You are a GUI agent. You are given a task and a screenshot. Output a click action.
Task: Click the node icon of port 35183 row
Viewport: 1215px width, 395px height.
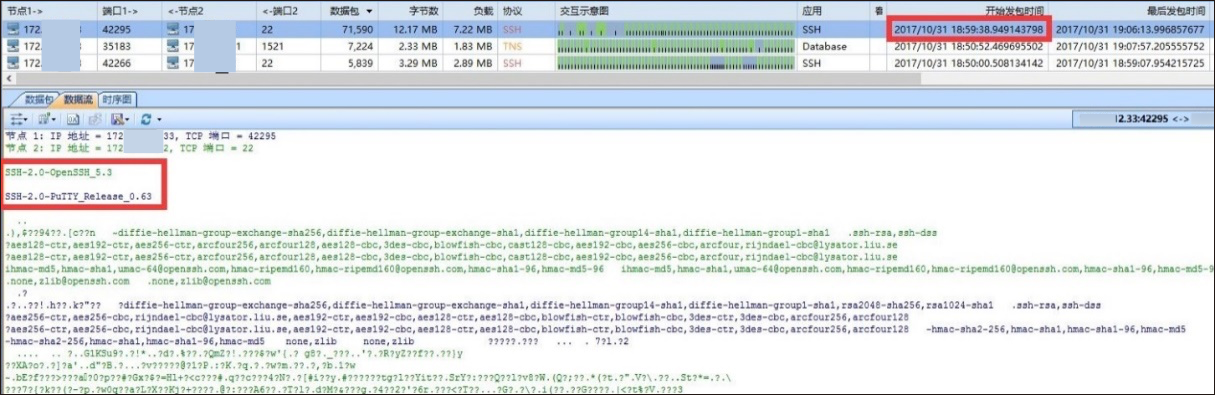(x=13, y=46)
